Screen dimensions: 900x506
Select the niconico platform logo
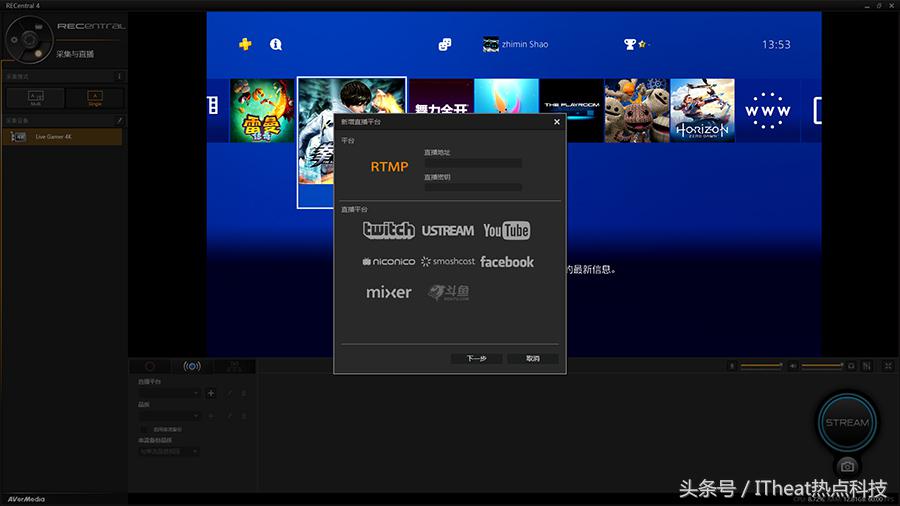tap(389, 262)
